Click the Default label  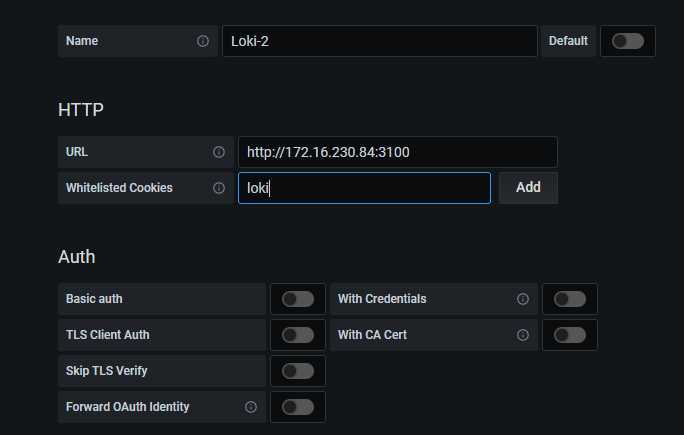[x=568, y=41]
